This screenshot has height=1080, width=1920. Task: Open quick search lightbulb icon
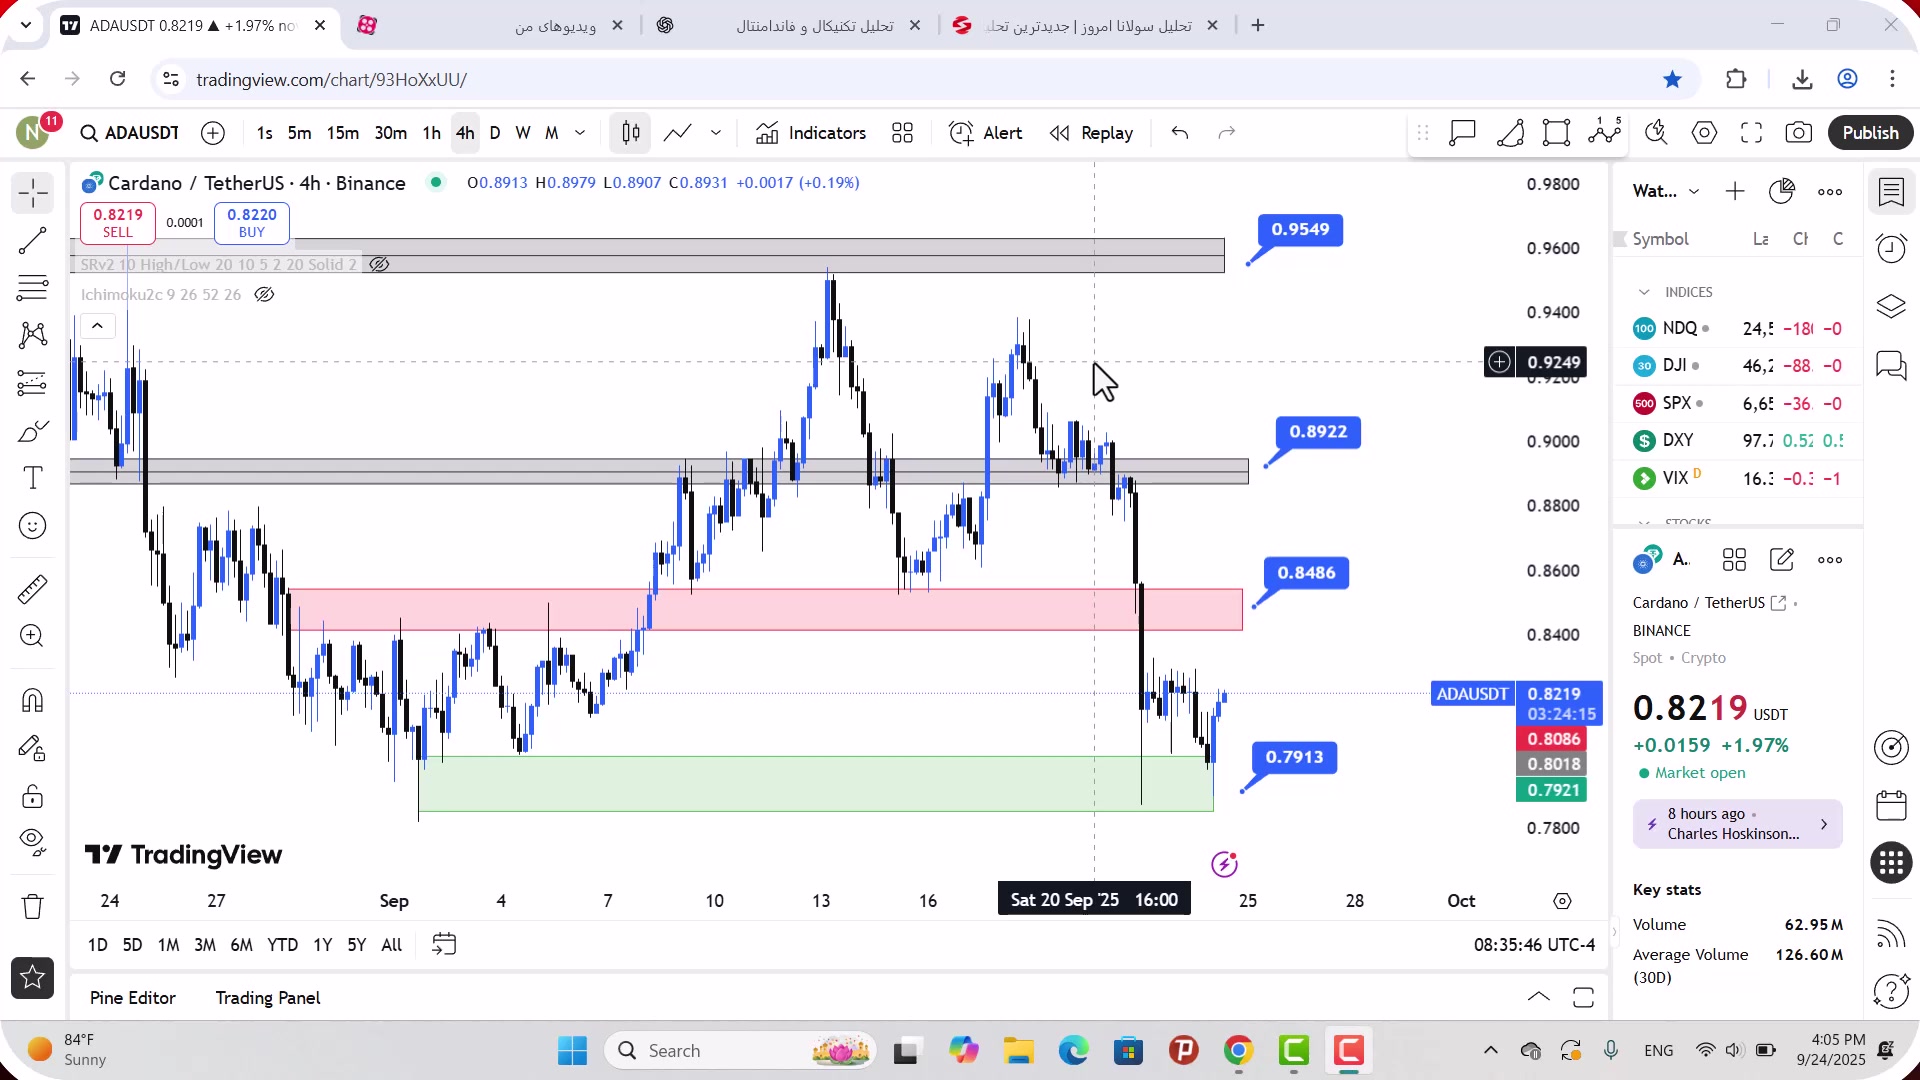coord(1656,133)
